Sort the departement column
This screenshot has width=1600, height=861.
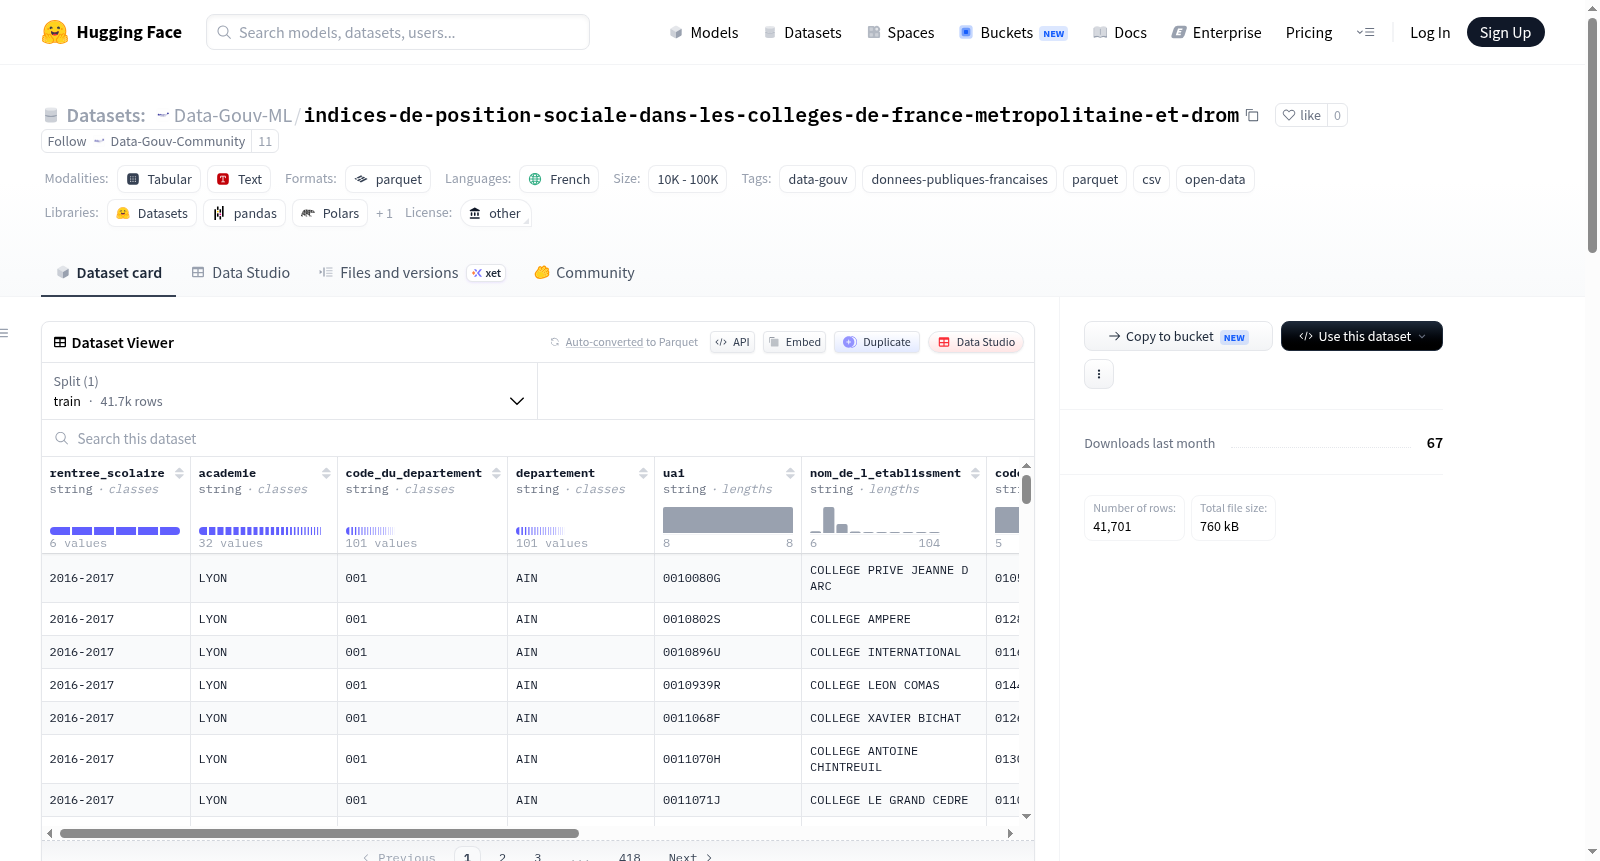pos(643,473)
